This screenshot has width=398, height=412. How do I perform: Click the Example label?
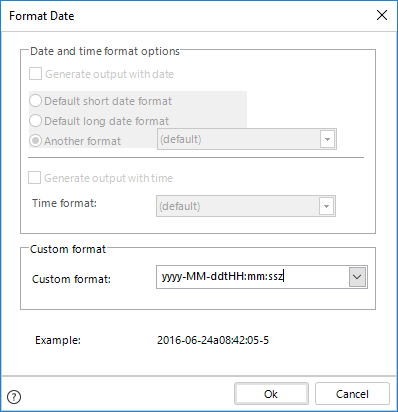pos(58,340)
